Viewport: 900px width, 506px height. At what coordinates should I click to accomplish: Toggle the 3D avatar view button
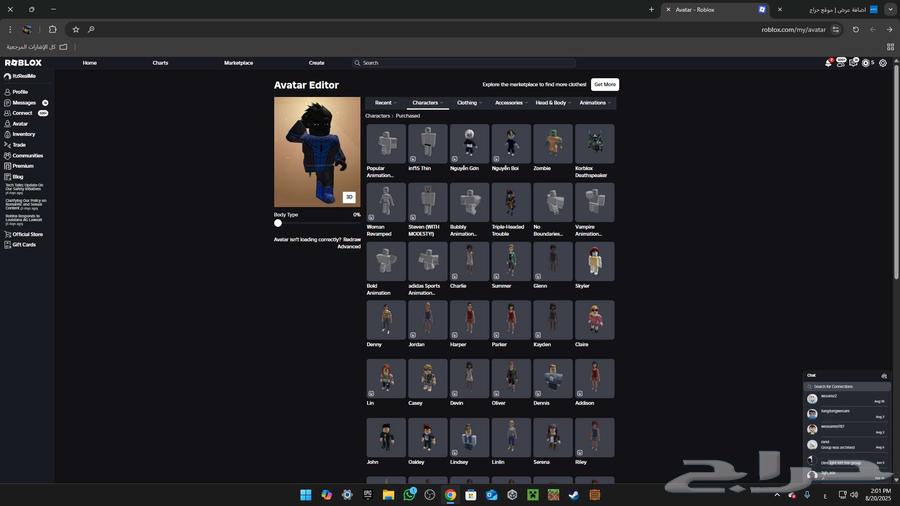click(x=349, y=197)
